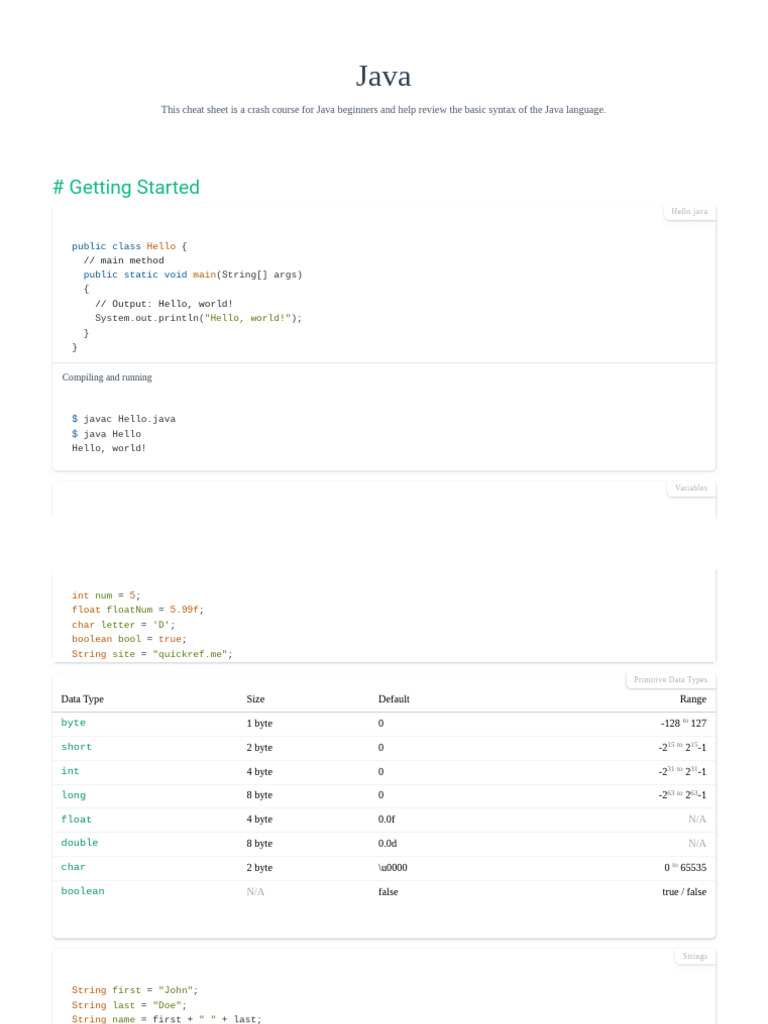Click the 'Default' column header
768x1024 pixels.
click(x=394, y=699)
